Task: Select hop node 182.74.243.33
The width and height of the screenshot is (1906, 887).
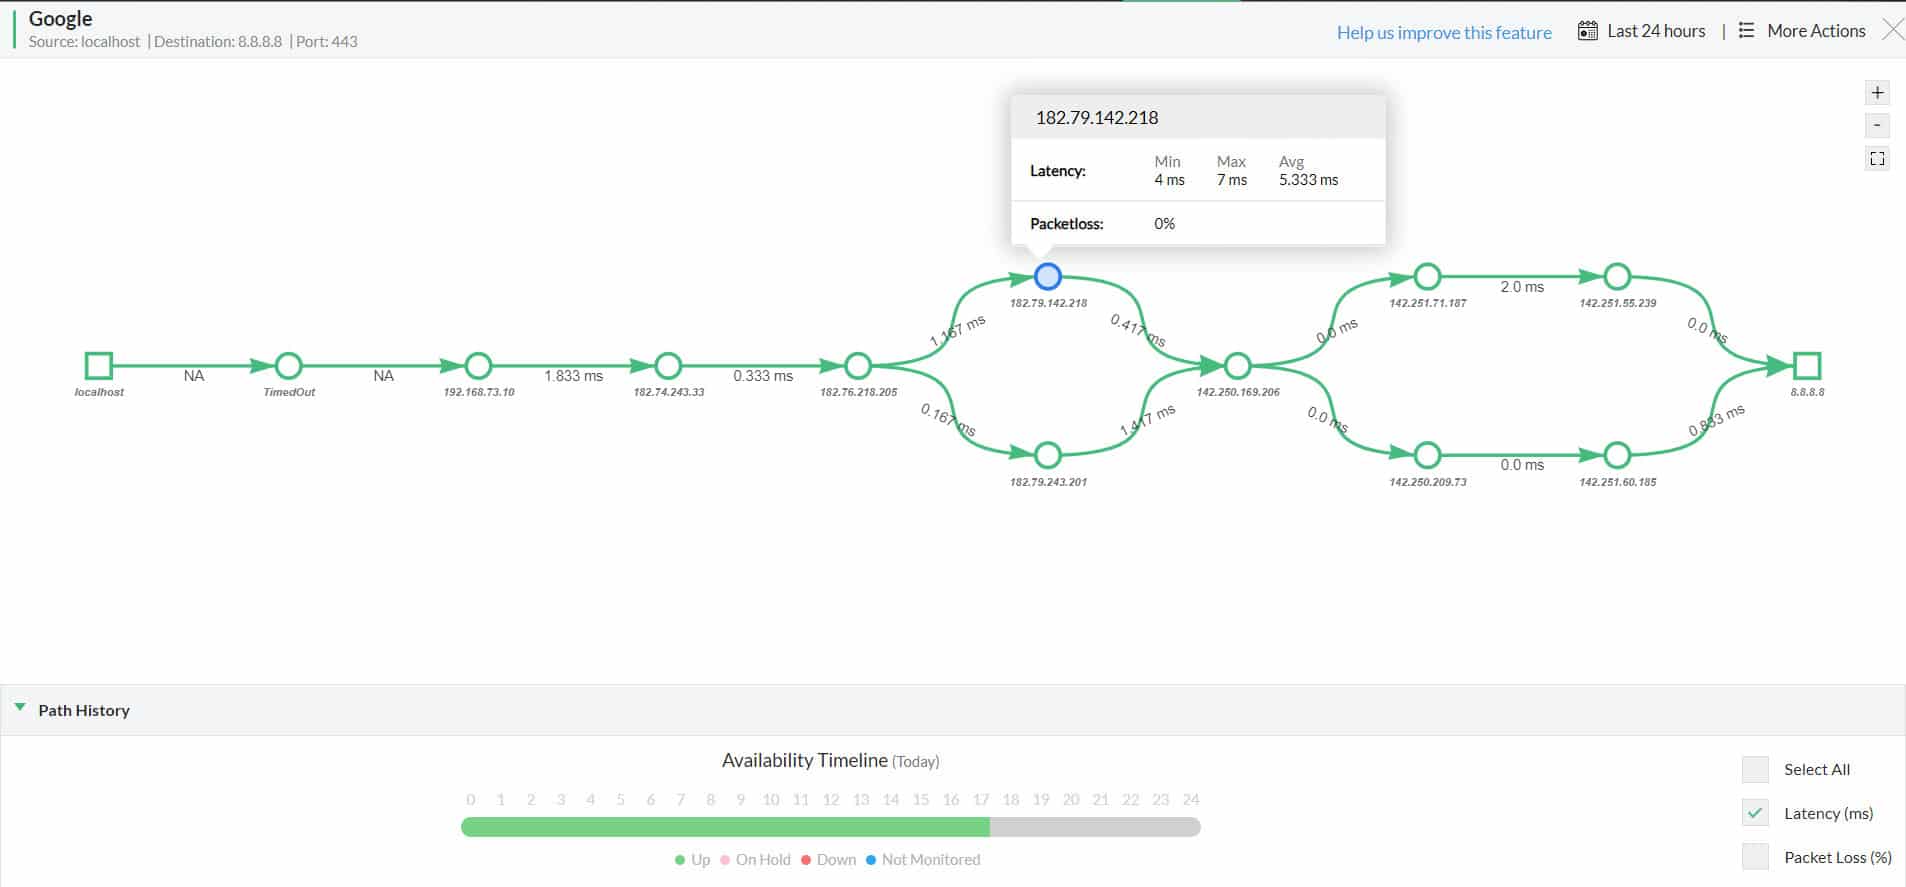Action: pos(668,366)
